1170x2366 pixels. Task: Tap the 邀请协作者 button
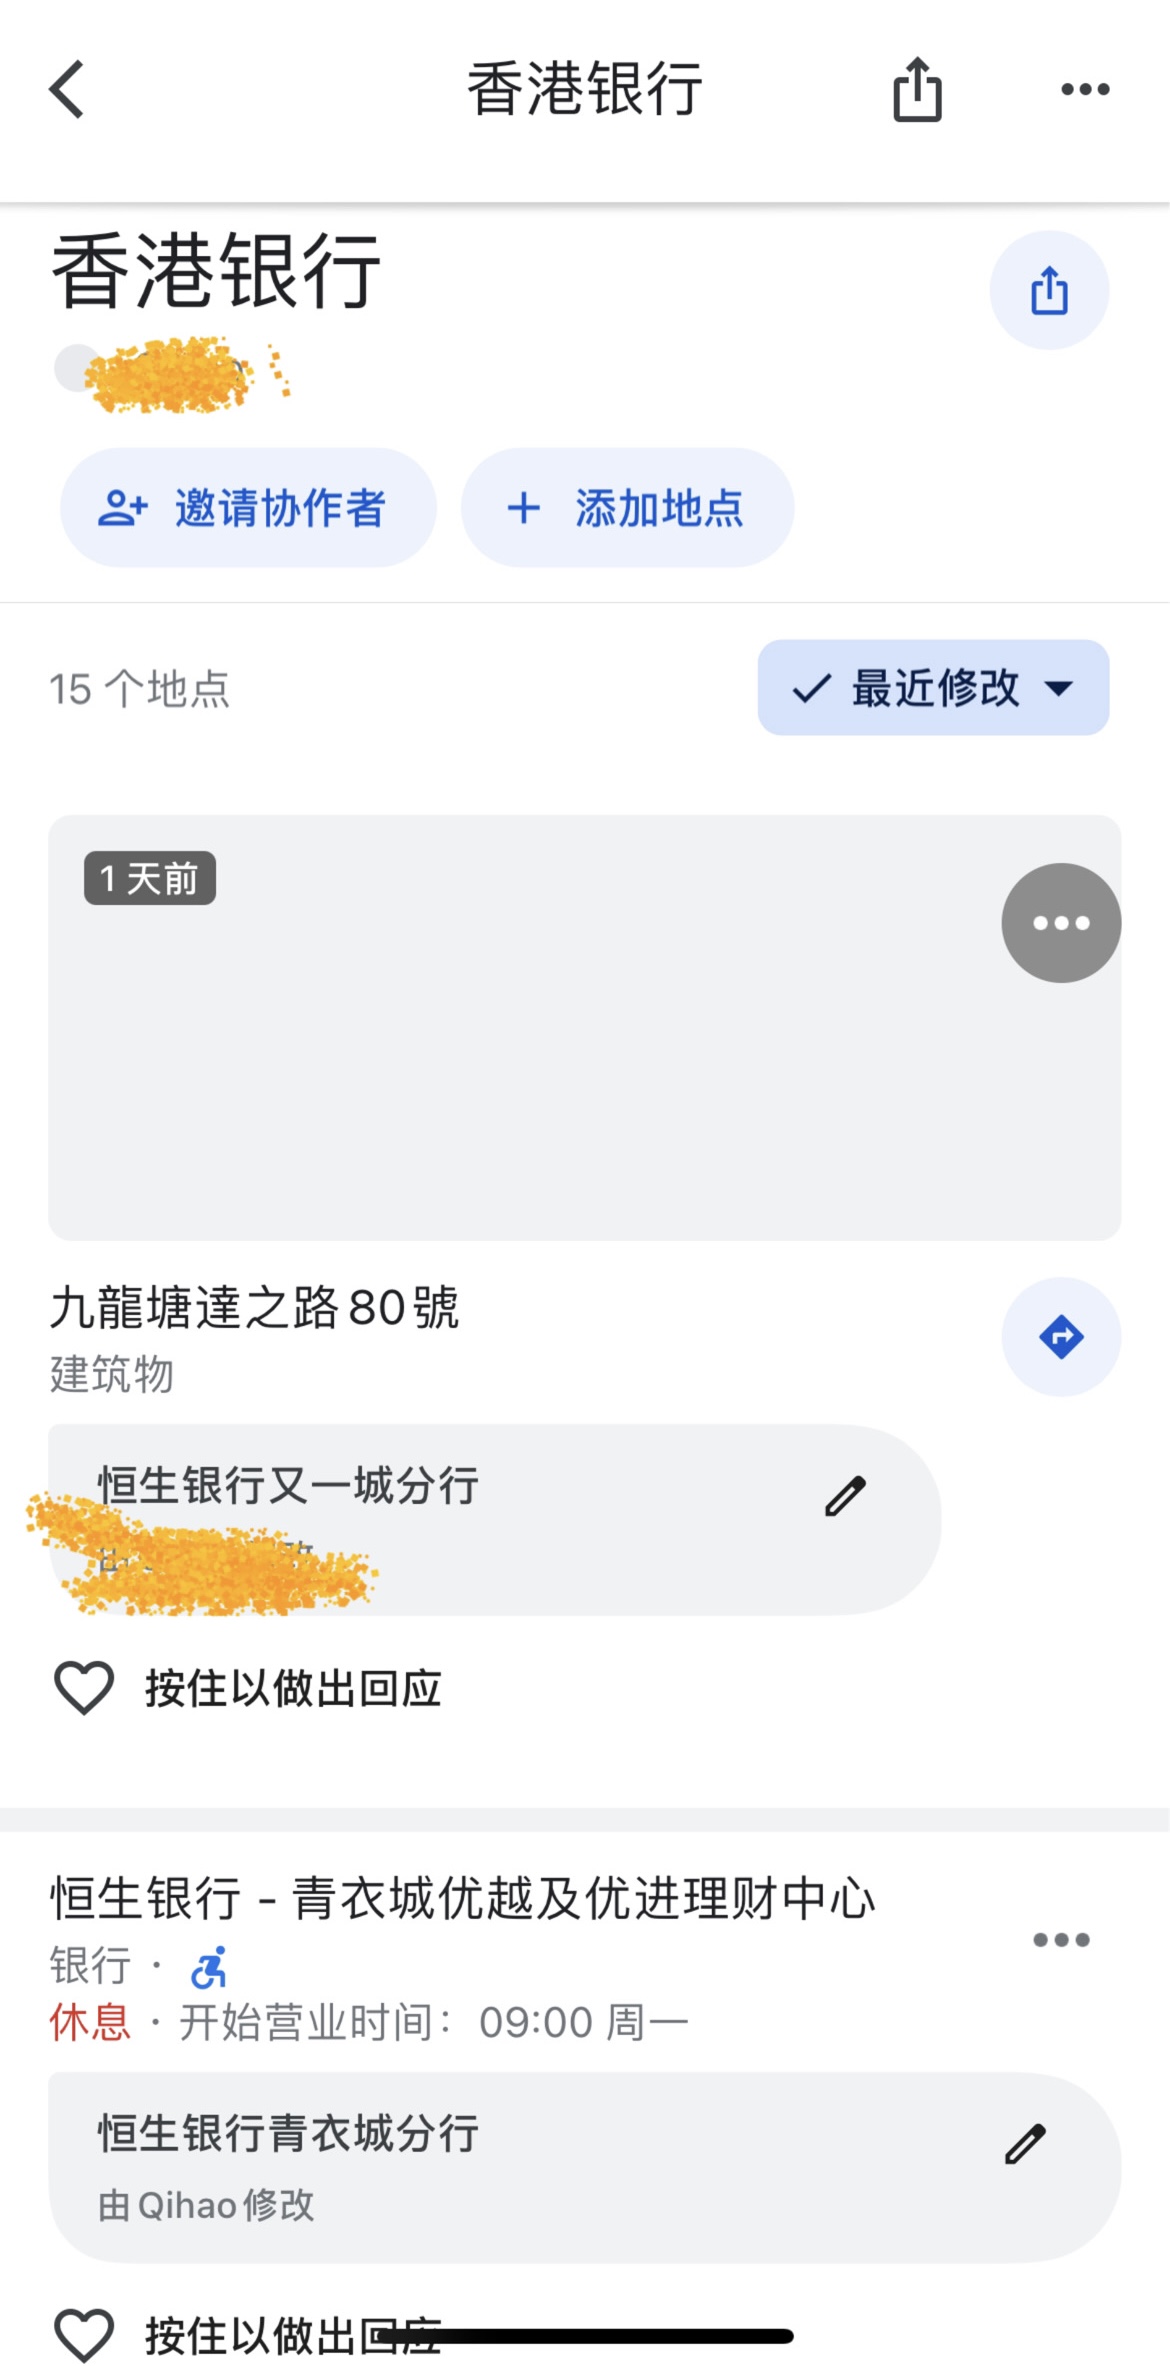(248, 508)
